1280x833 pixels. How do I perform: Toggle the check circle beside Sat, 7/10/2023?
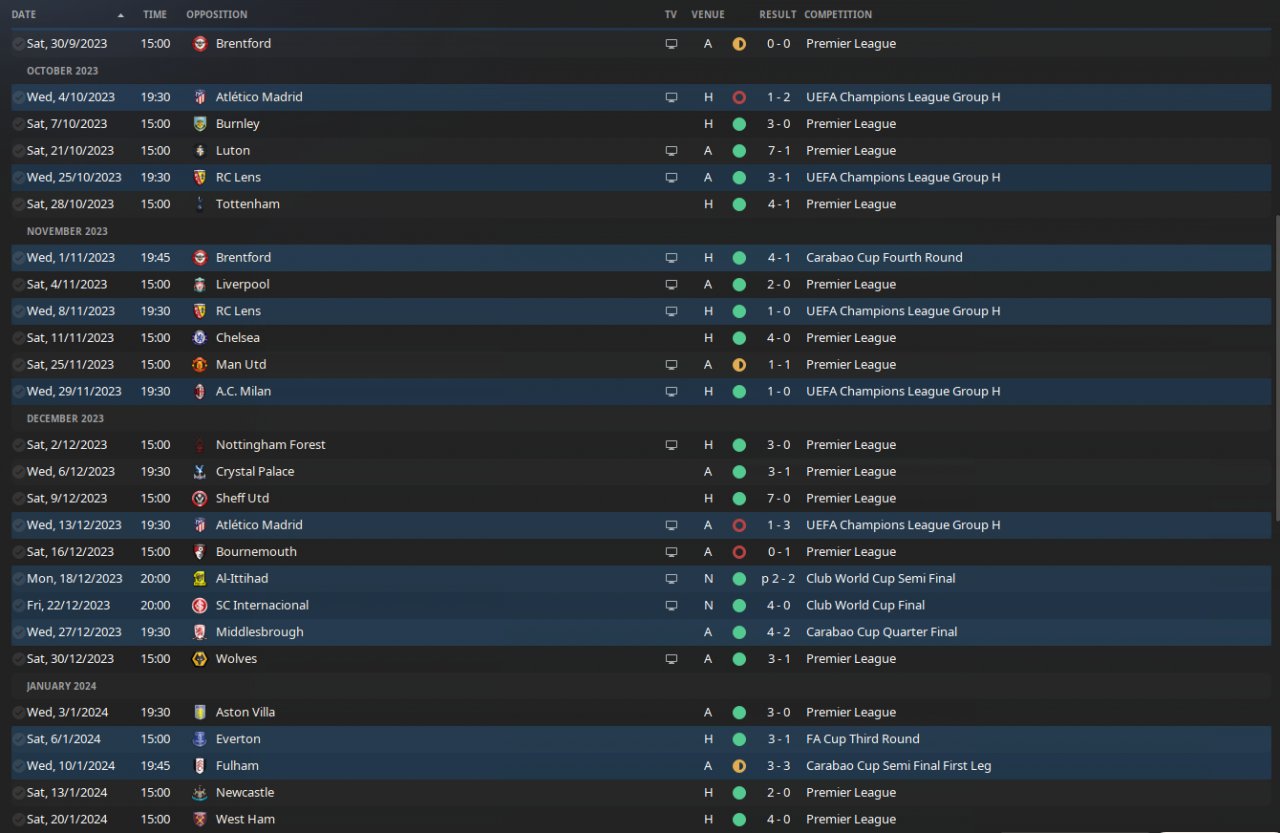click(x=19, y=124)
